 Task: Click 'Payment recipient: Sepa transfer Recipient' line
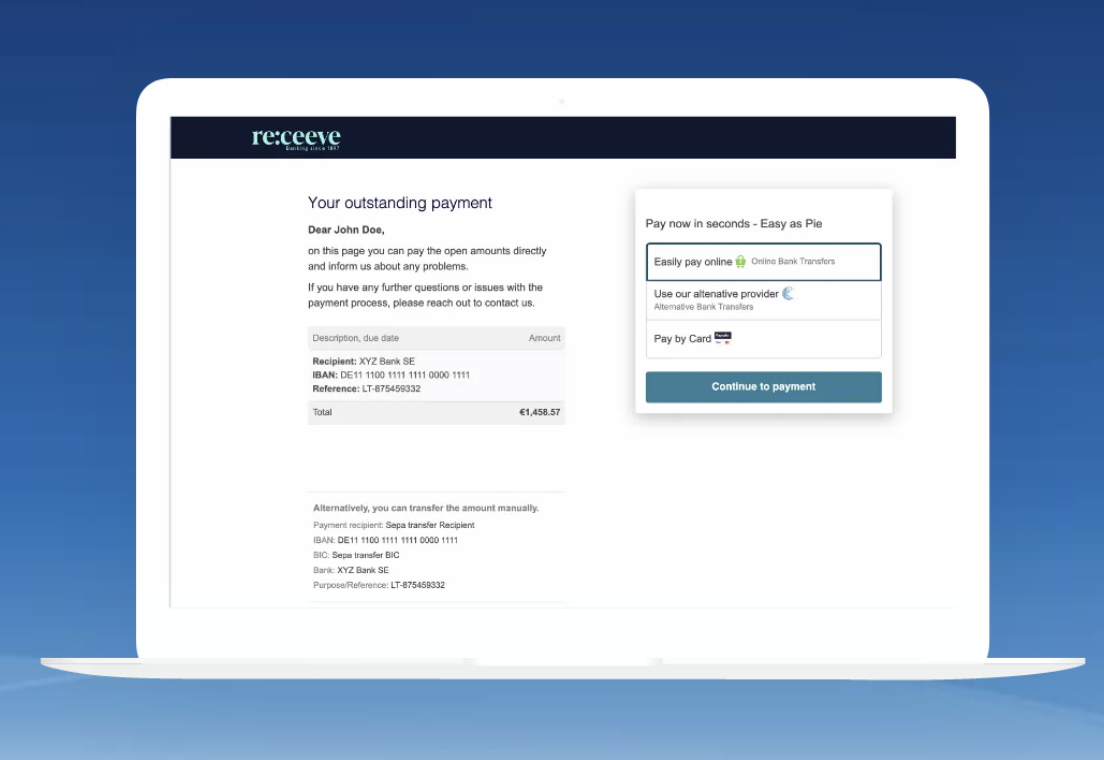point(394,525)
